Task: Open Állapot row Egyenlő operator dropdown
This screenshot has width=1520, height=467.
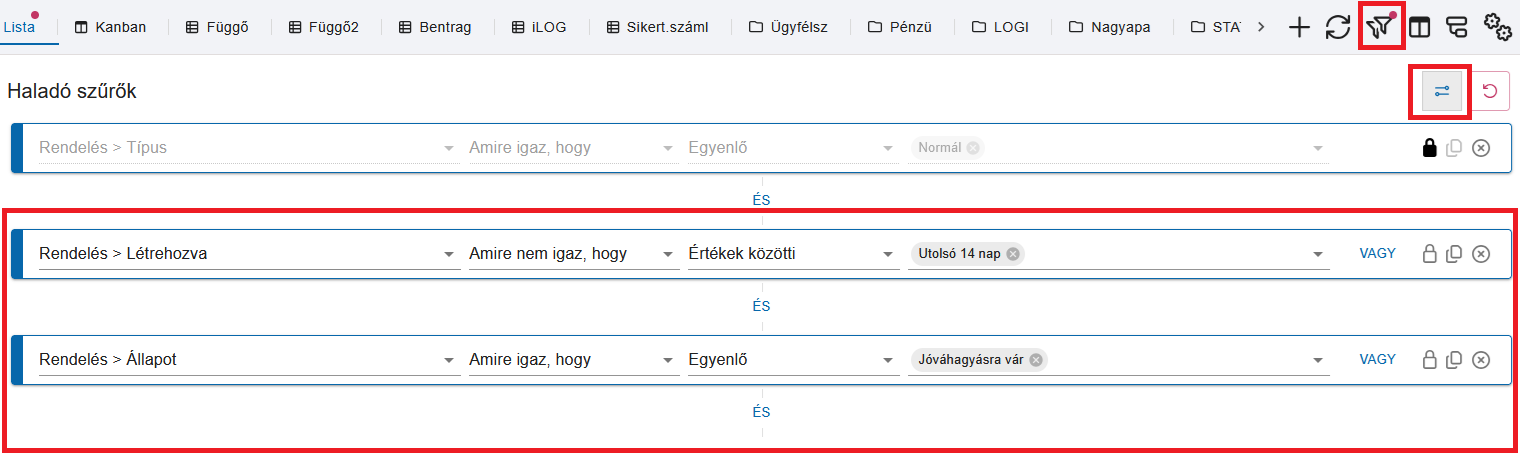Action: 793,360
